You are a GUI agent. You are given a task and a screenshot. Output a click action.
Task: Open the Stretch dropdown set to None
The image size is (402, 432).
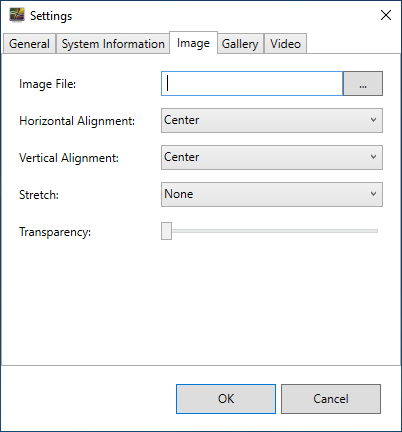pos(272,194)
